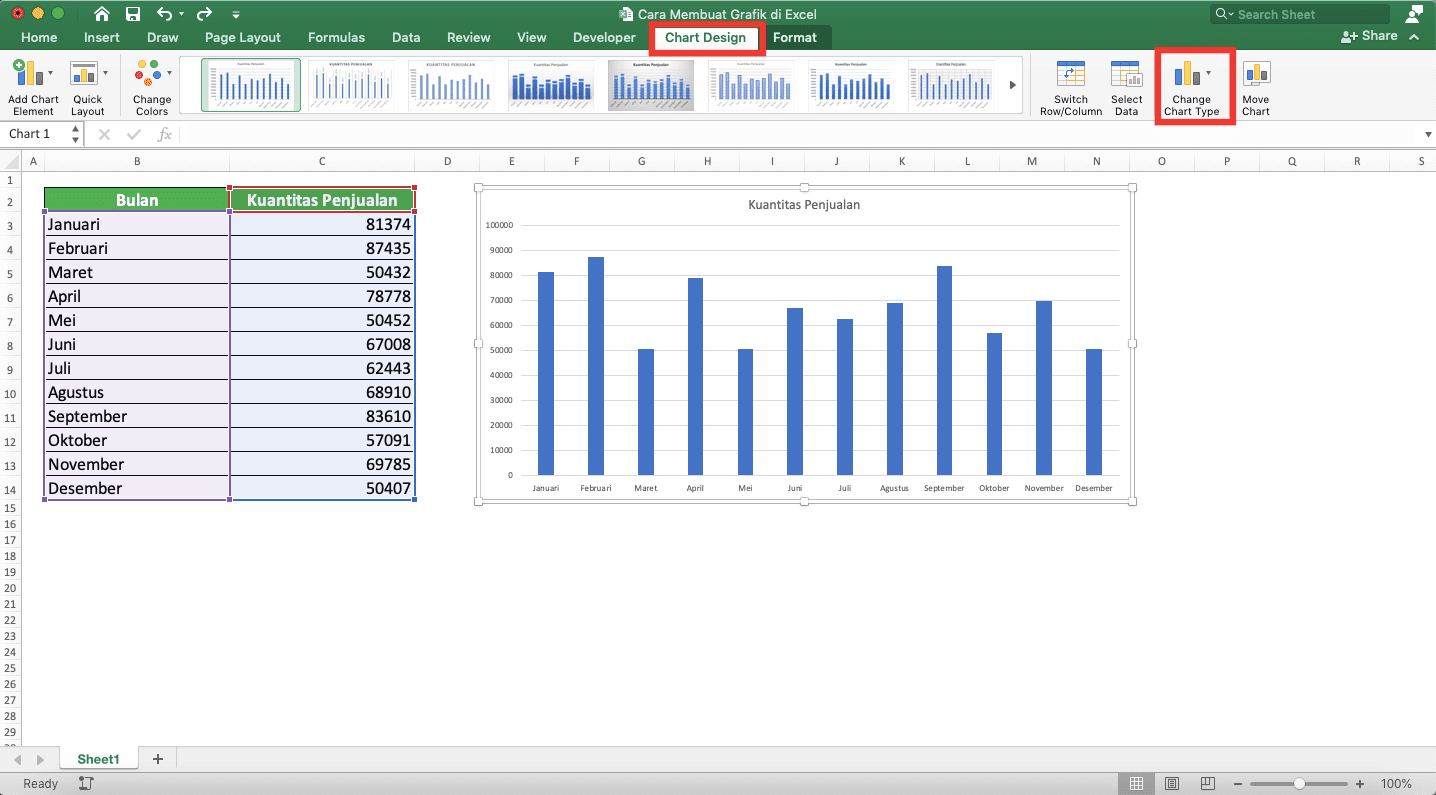Go to previous sheet arrow
1436x795 pixels.
pyautogui.click(x=17, y=760)
